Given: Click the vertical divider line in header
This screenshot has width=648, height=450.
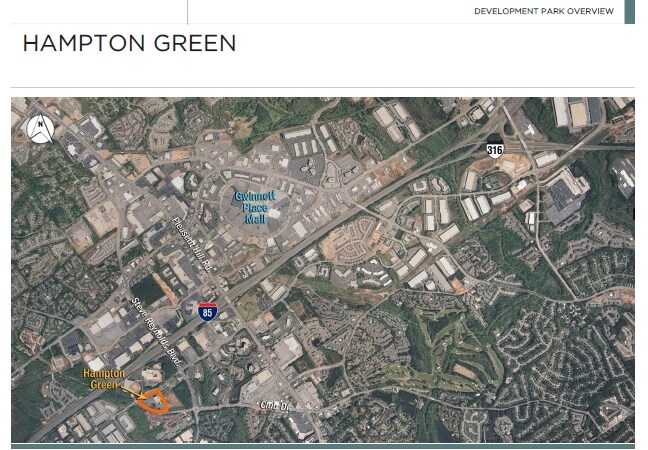Looking at the screenshot, I should 188,12.
